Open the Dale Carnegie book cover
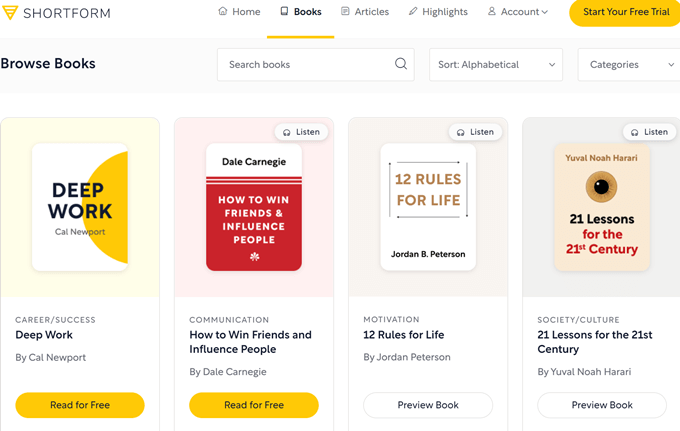This screenshot has height=431, width=680. (254, 207)
